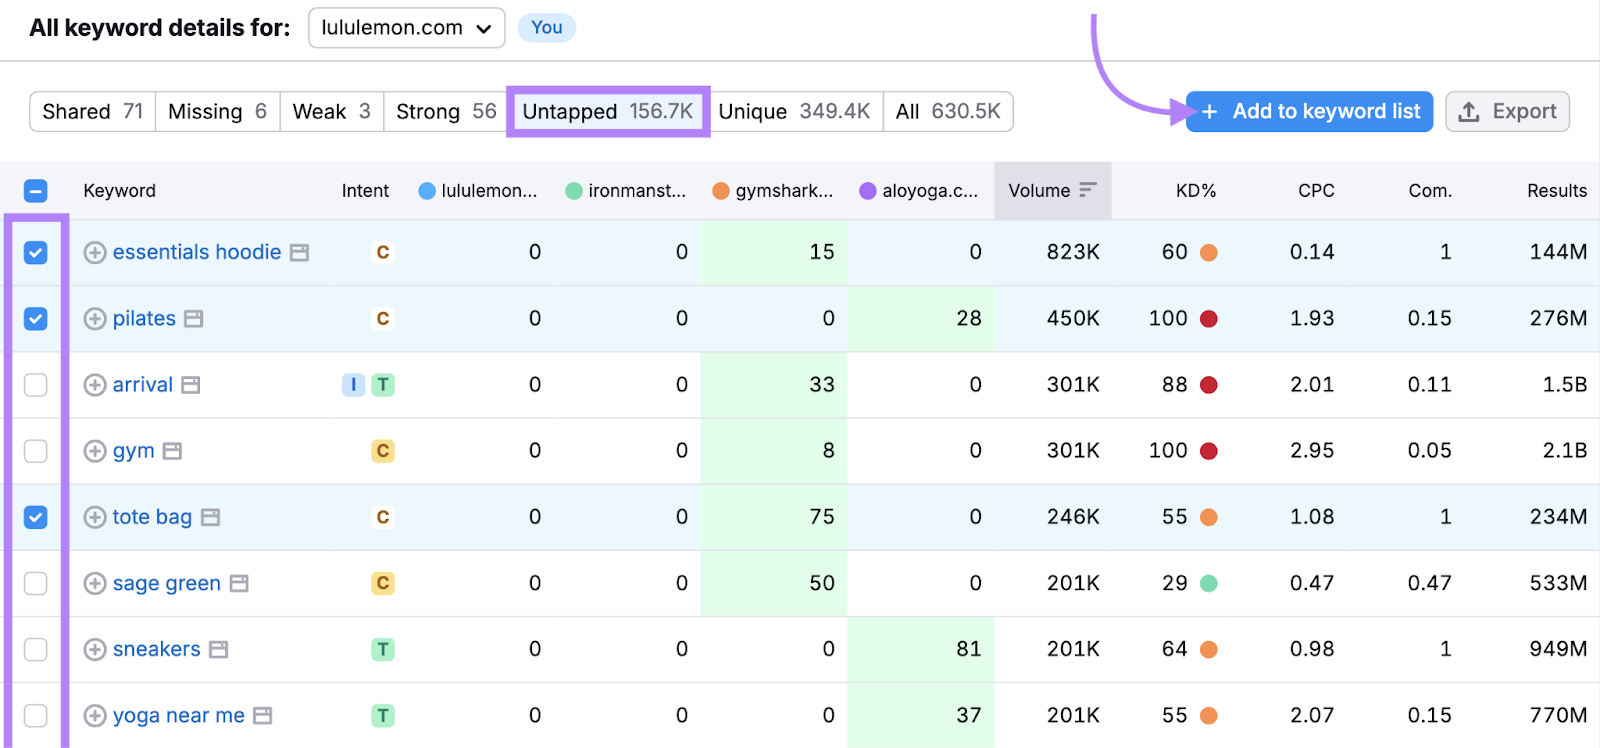Click the C intent badge for essentials hoodie

click(x=383, y=253)
